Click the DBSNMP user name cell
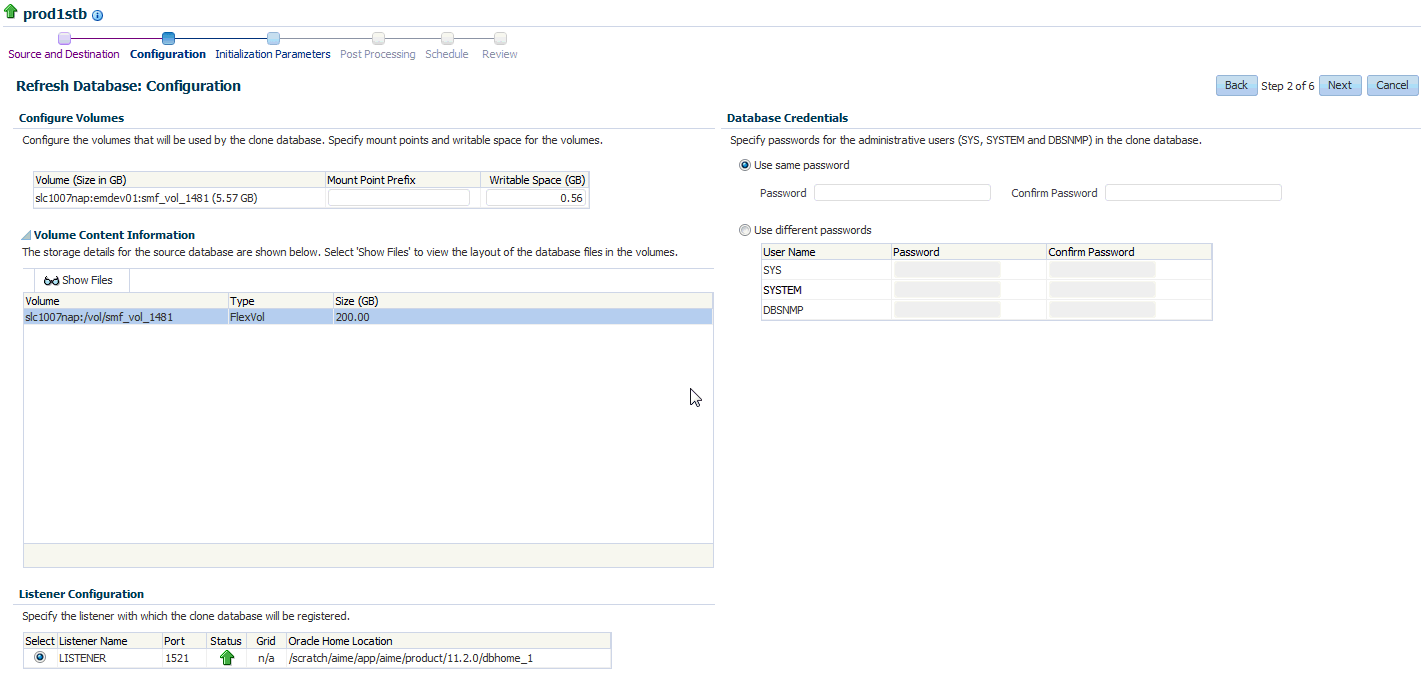The width and height of the screenshot is (1426, 679). point(826,310)
